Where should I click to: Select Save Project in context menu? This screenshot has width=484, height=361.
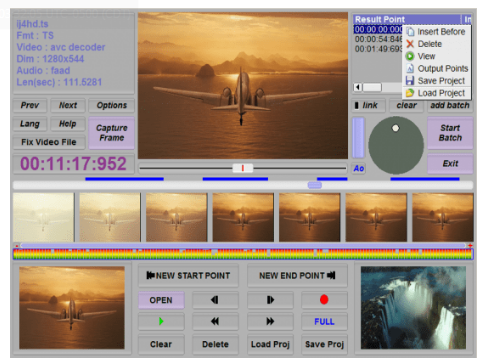pyautogui.click(x=437, y=81)
